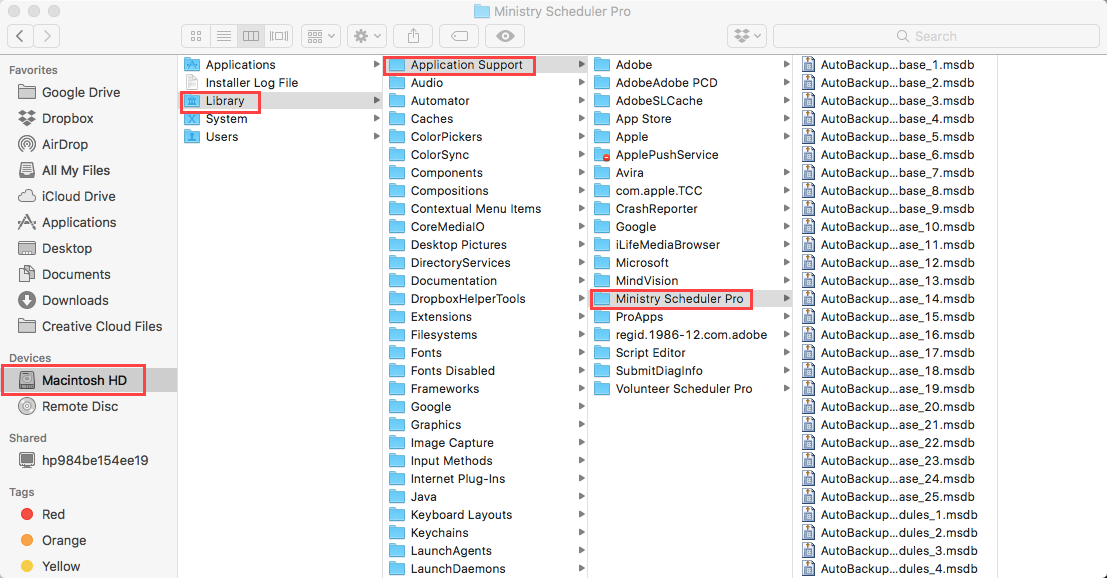
Task: Switch to list view in toolbar
Action: coord(224,36)
